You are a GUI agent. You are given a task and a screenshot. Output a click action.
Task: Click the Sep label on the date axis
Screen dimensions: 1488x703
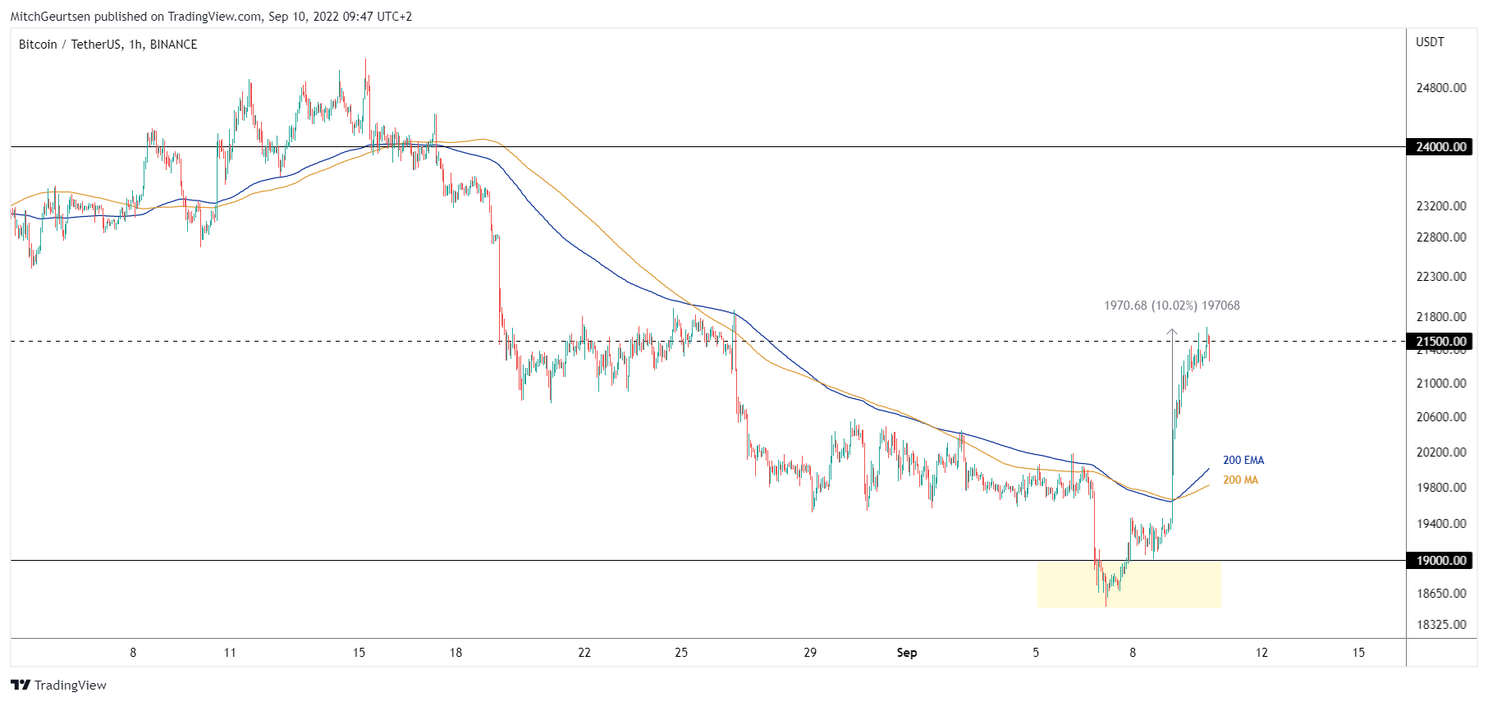[906, 652]
